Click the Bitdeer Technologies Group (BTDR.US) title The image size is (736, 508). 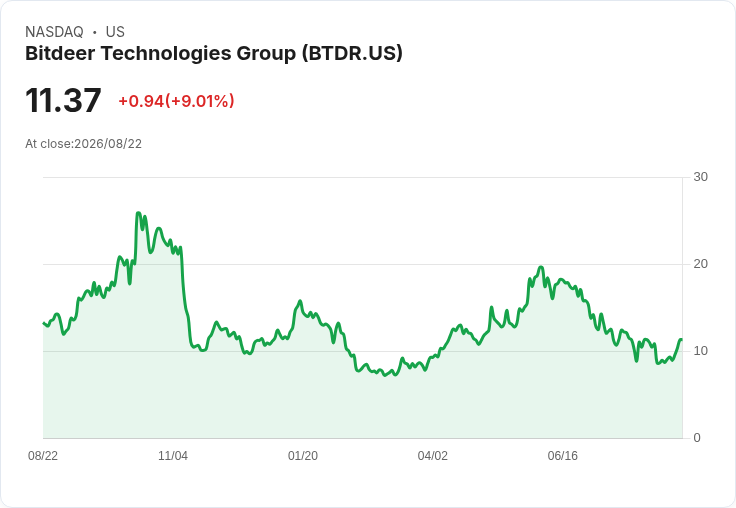214,54
